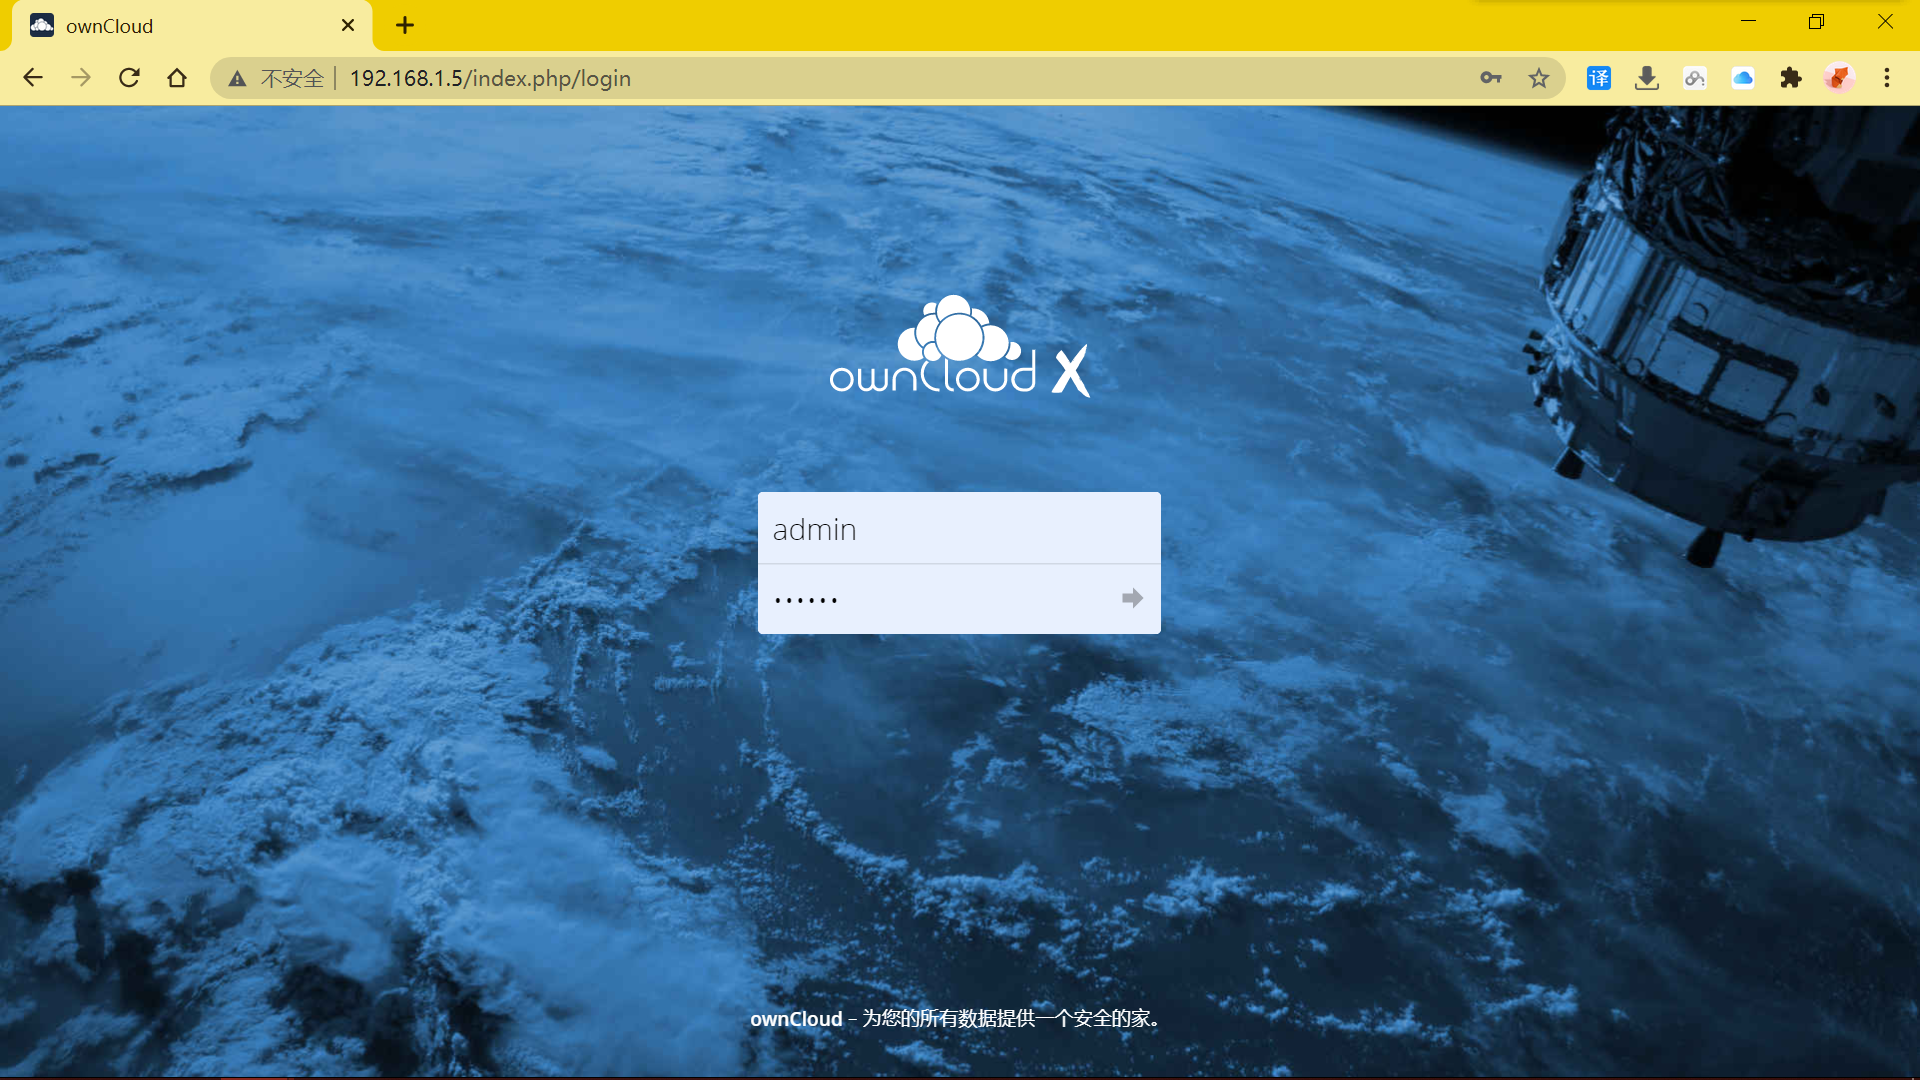Open the downloads extension icon

1647,78
